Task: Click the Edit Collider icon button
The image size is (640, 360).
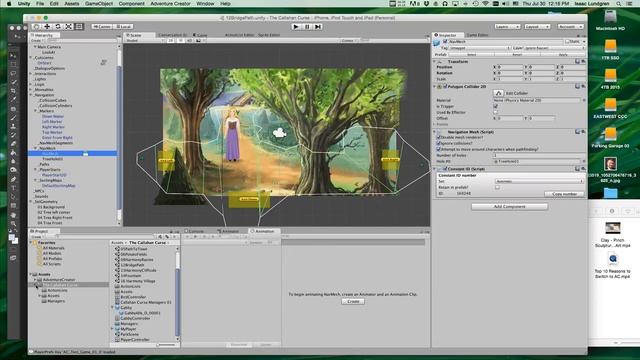Action: 498,93
